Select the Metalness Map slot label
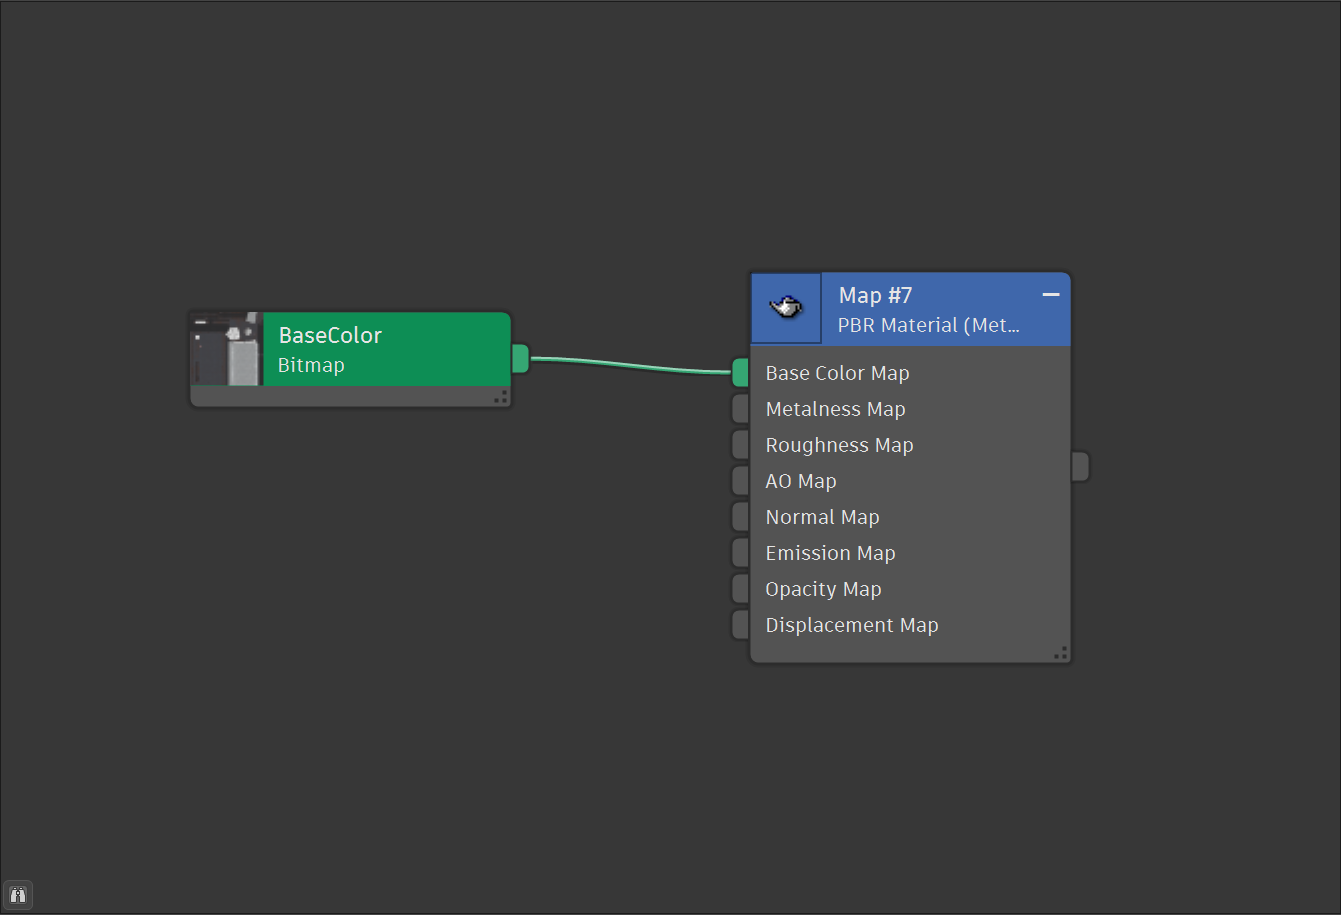Viewport: 1341px width, 915px height. click(835, 409)
